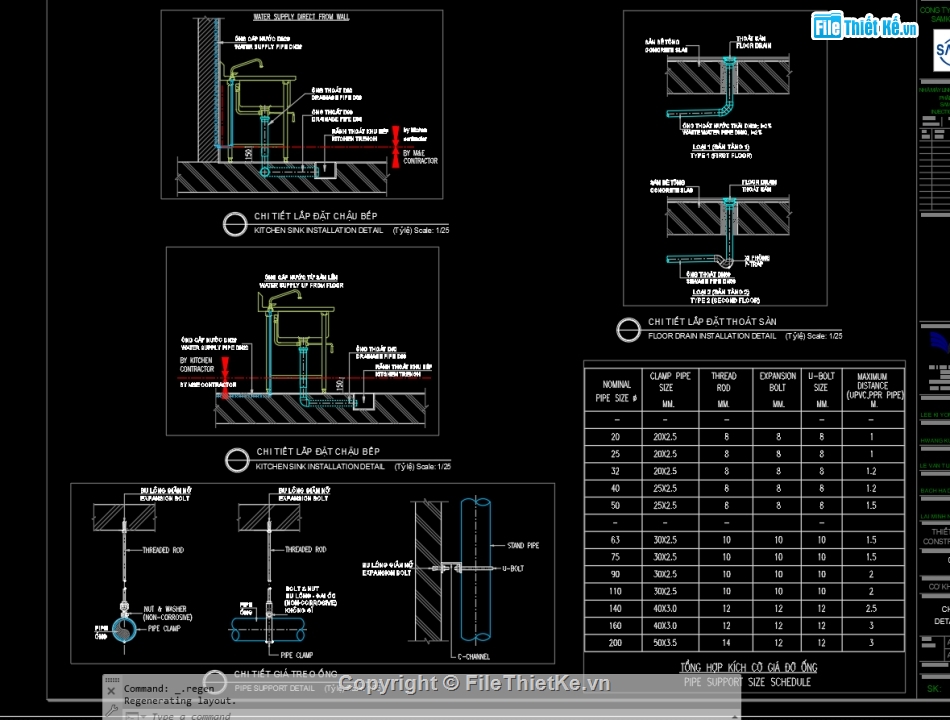Select thread rod cell '14'

coord(726,643)
